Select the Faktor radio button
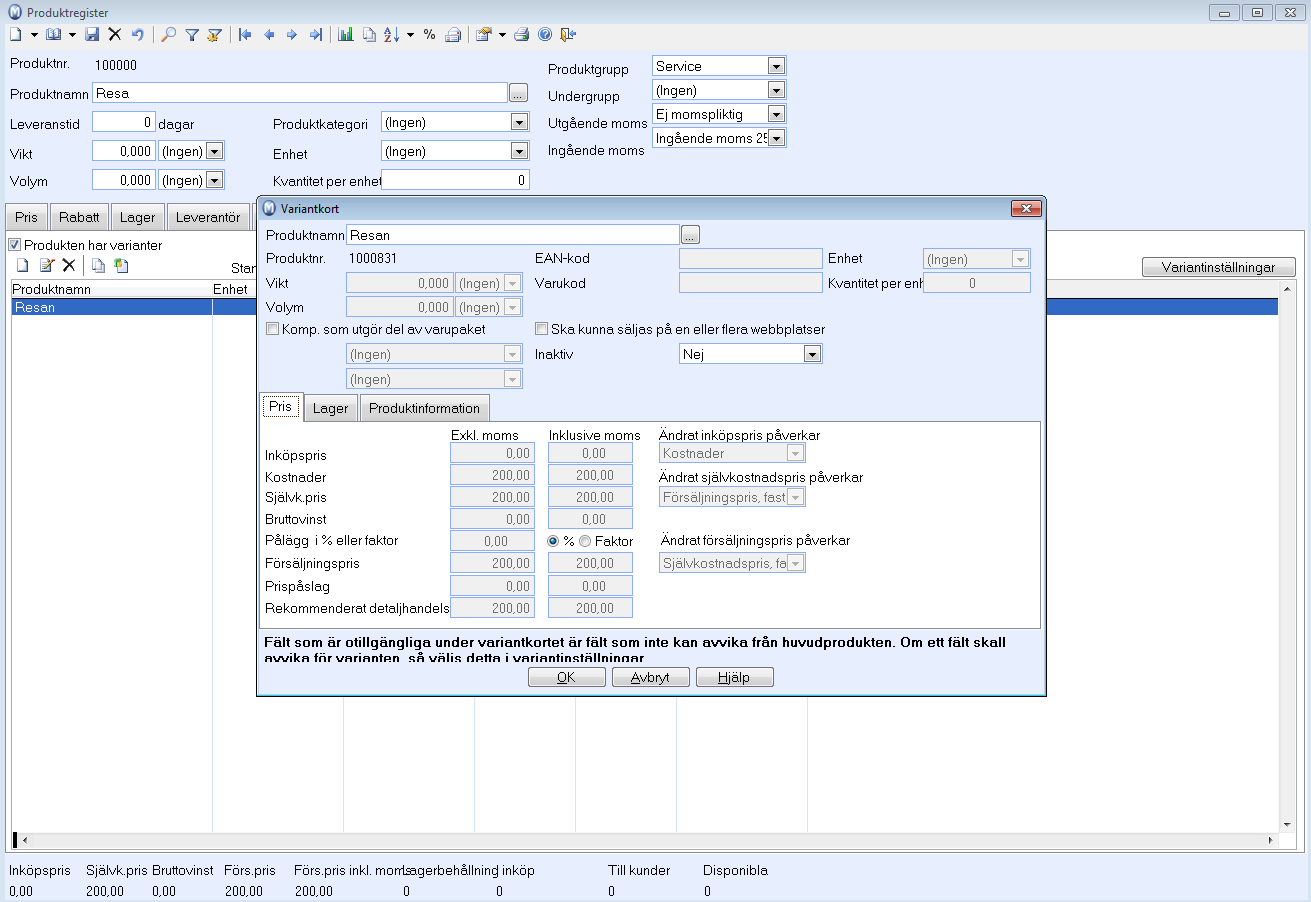Viewport: 1311px width, 902px height. coord(585,541)
